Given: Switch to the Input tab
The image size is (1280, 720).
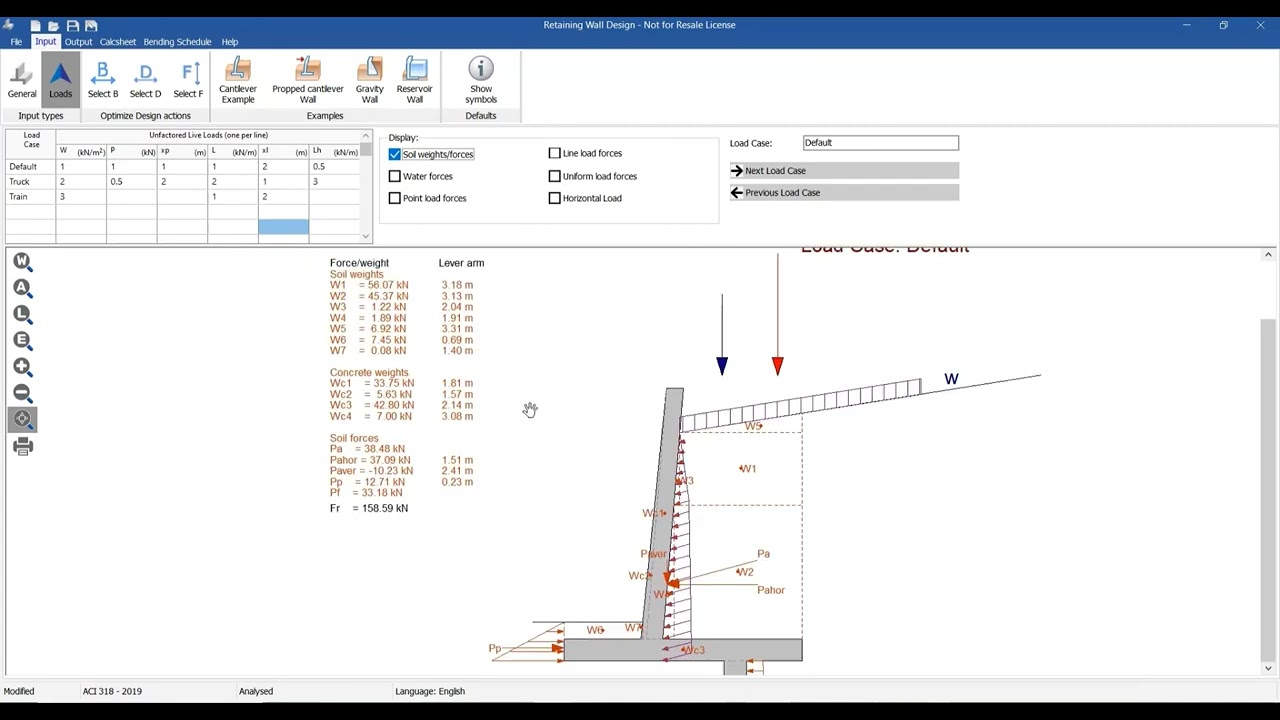Looking at the screenshot, I should tap(46, 42).
